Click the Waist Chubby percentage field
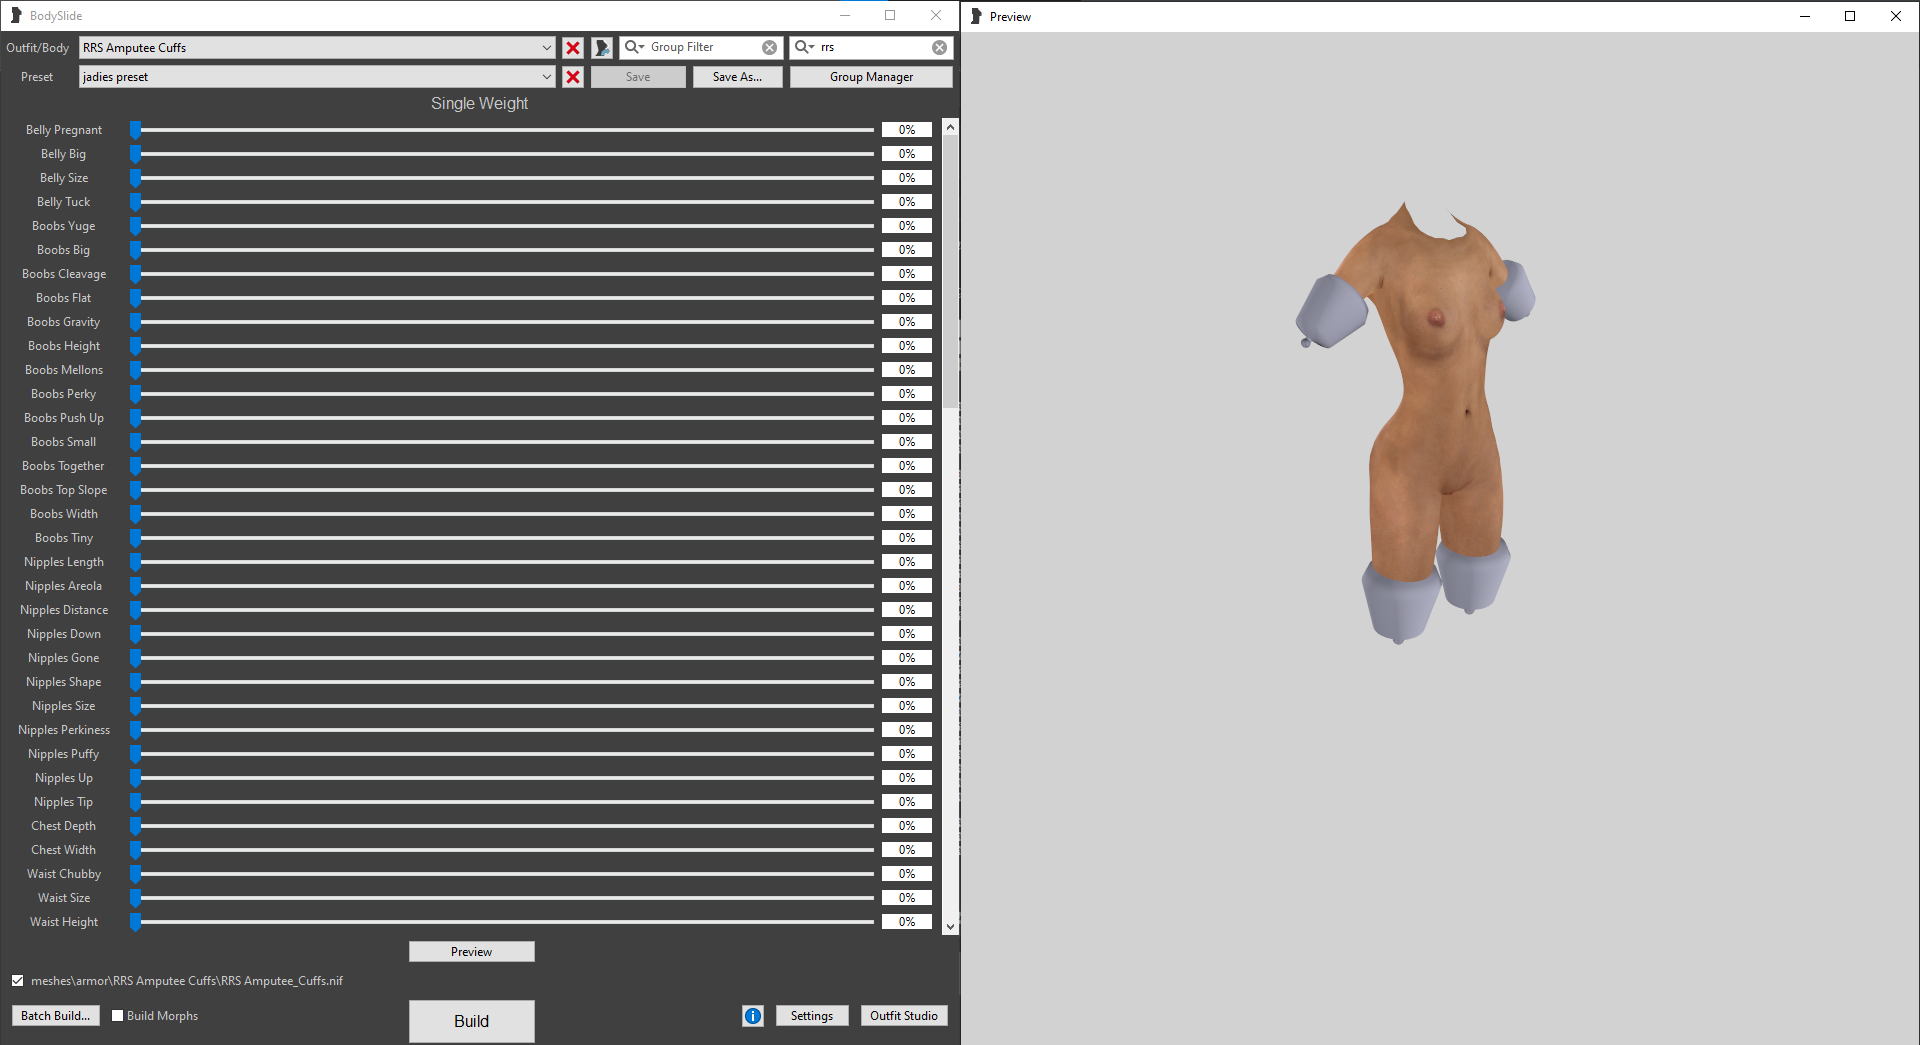This screenshot has height=1045, width=1920. pyautogui.click(x=907, y=874)
